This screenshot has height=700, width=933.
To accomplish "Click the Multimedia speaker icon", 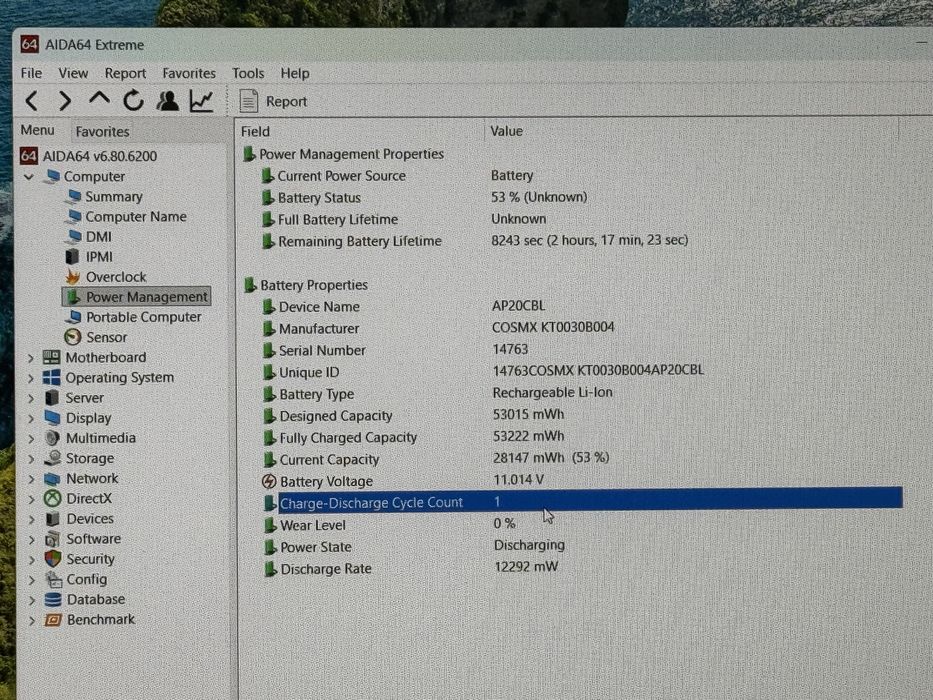I will [52, 438].
